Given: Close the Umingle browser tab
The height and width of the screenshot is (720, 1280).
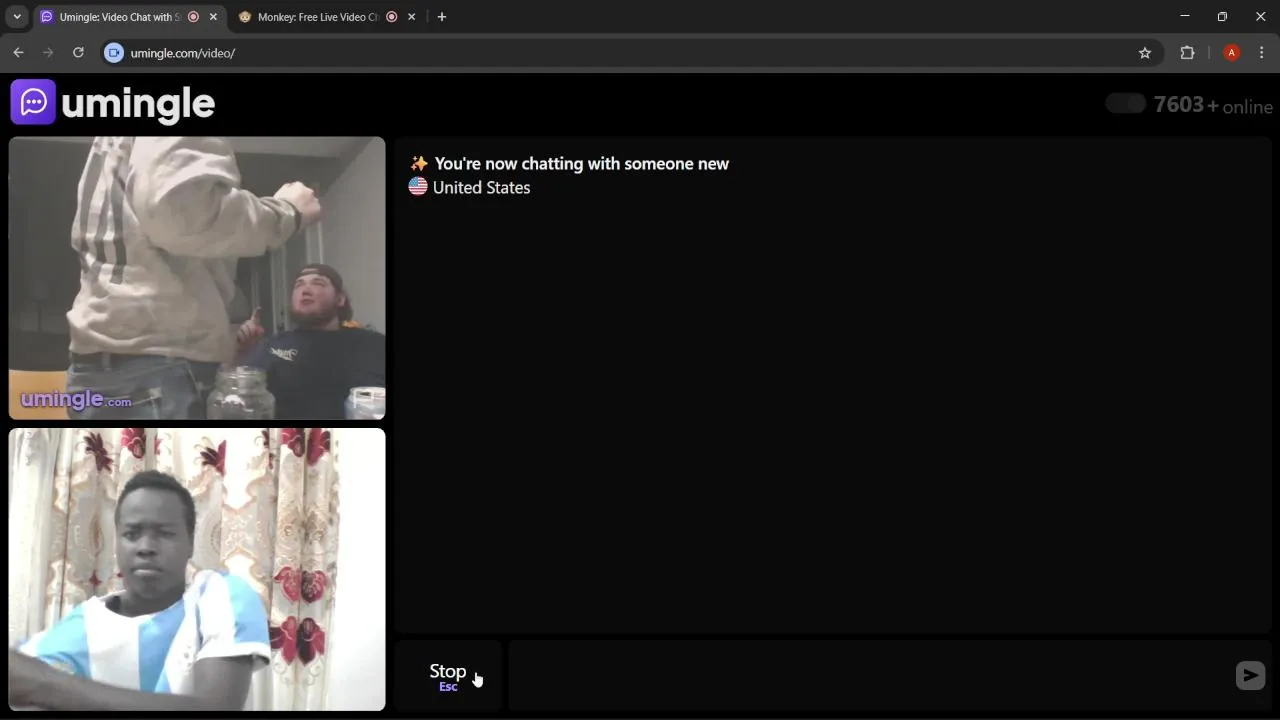Looking at the screenshot, I should pyautogui.click(x=213, y=17).
